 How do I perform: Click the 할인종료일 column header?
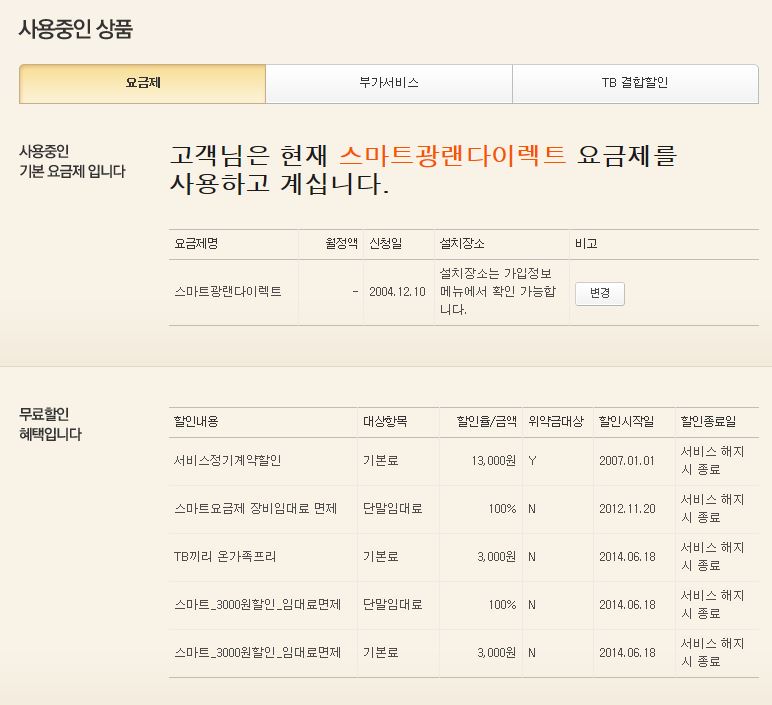click(x=708, y=421)
